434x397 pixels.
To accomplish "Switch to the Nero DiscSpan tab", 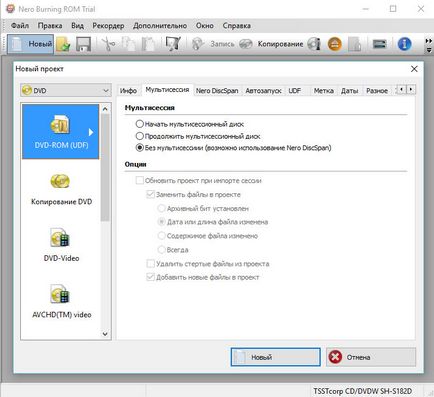I will [x=217, y=91].
